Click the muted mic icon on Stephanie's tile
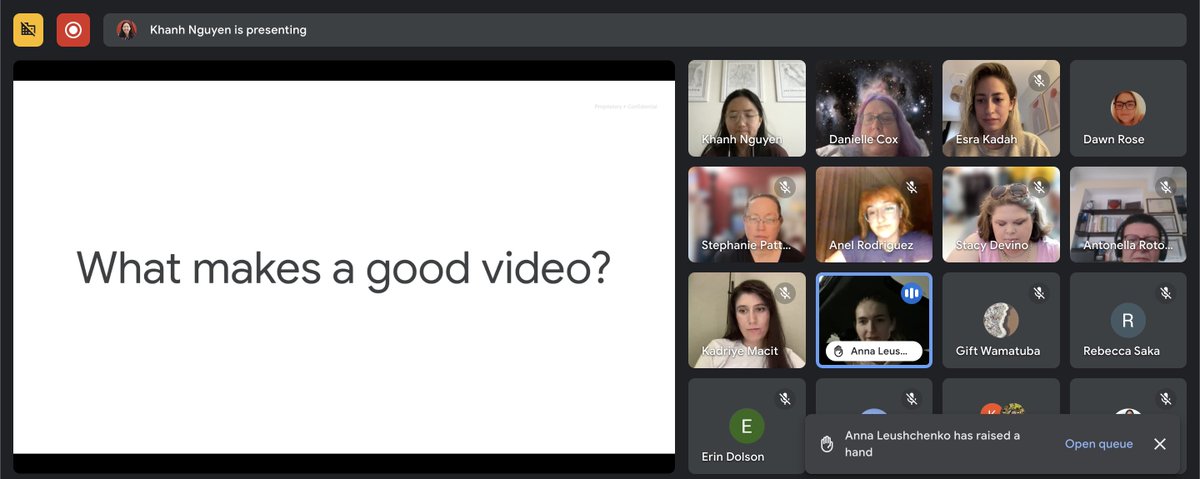The image size is (1200, 479). (785, 187)
